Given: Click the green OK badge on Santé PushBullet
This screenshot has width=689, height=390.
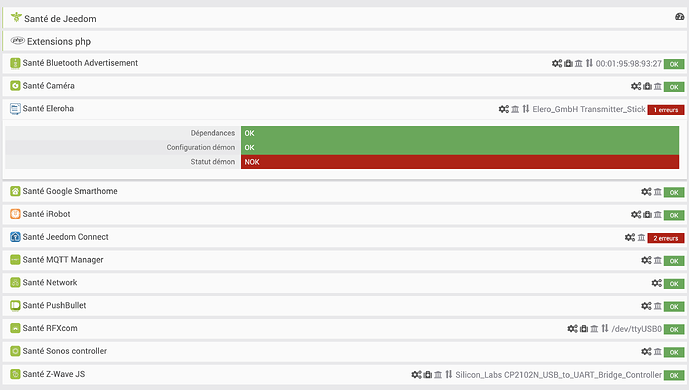Looking at the screenshot, I should click(x=674, y=307).
